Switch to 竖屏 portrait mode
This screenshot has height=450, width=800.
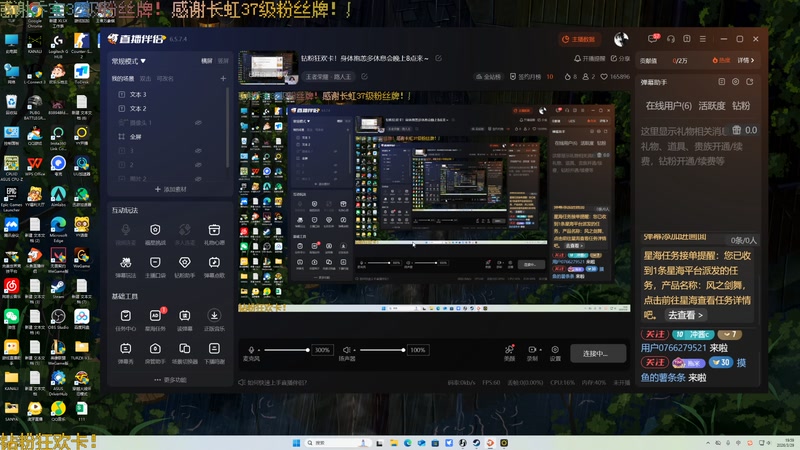[223, 61]
